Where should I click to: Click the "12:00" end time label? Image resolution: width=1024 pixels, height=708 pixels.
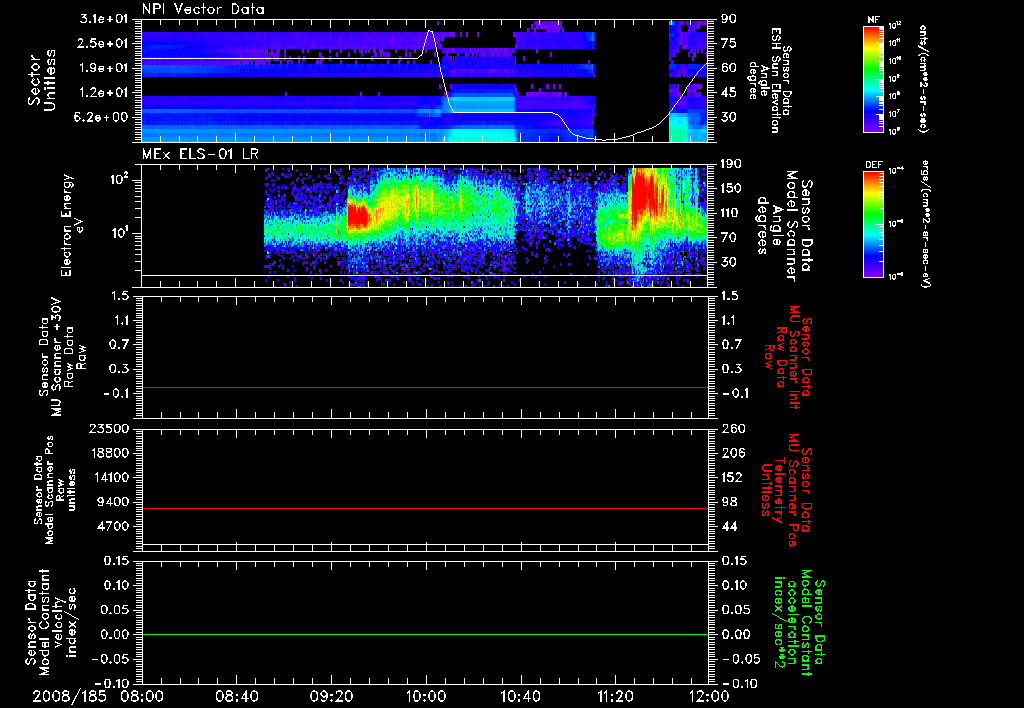710,696
